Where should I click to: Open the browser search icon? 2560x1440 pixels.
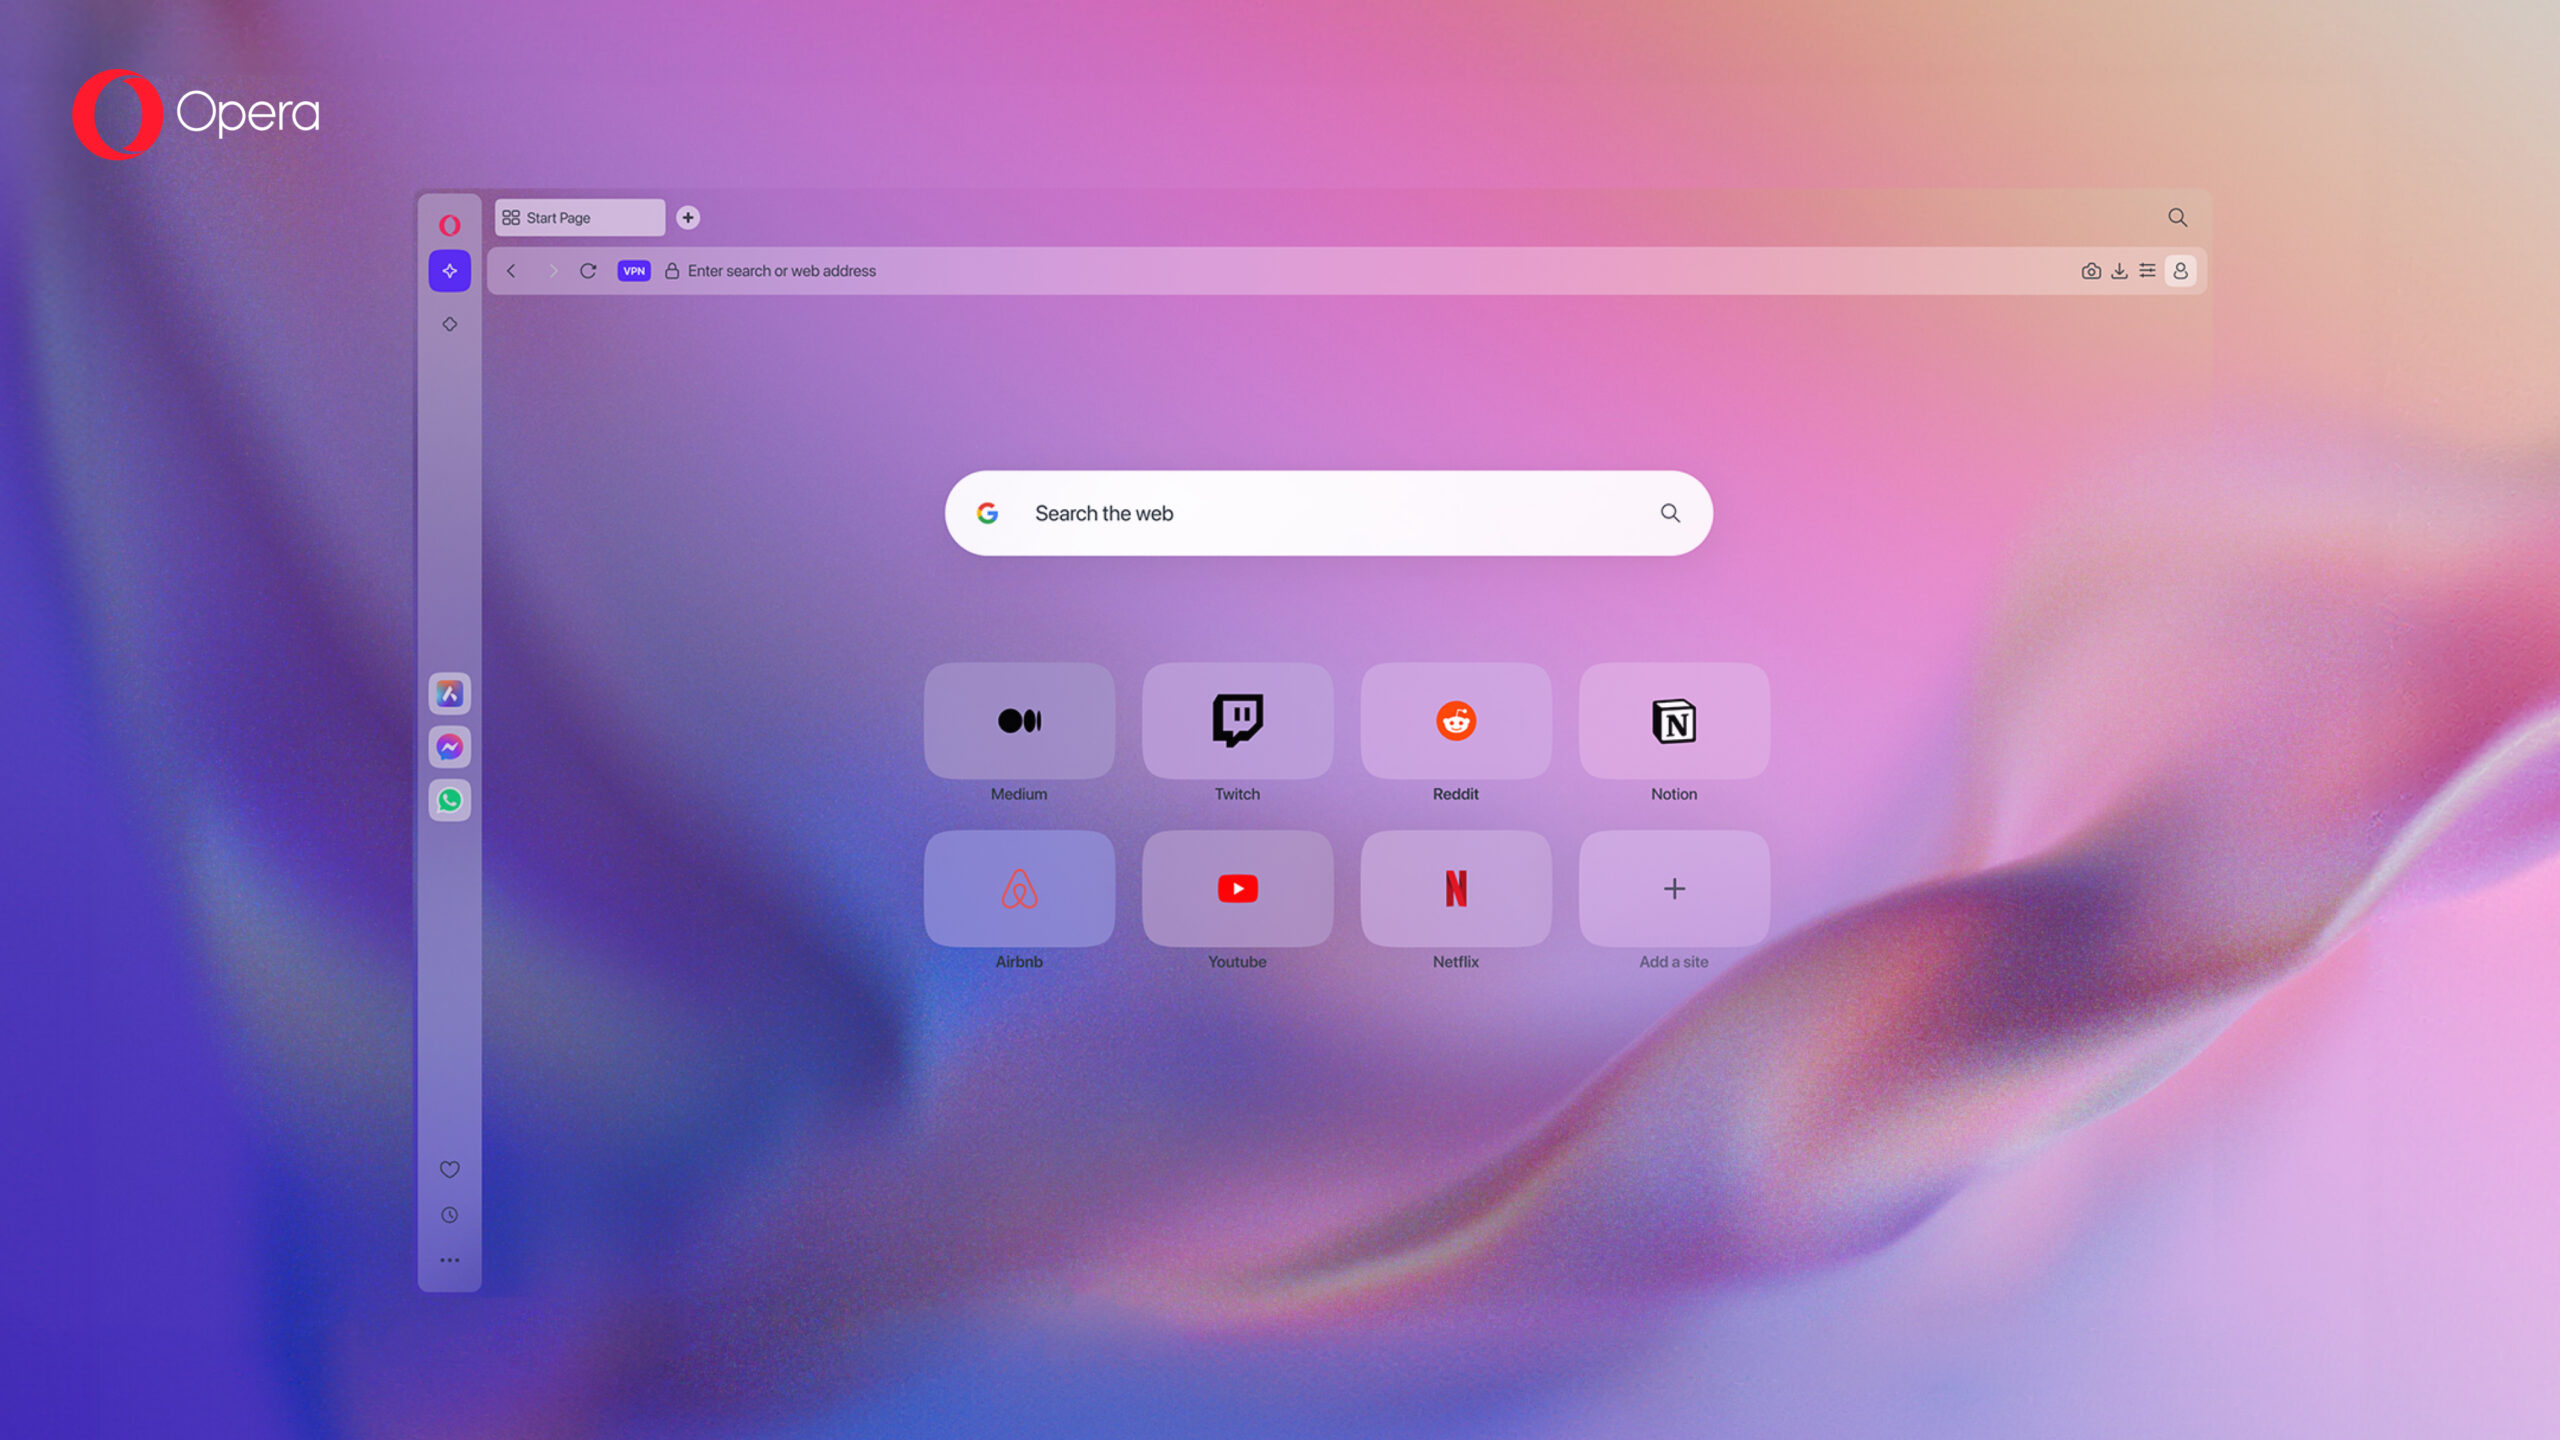click(2175, 215)
